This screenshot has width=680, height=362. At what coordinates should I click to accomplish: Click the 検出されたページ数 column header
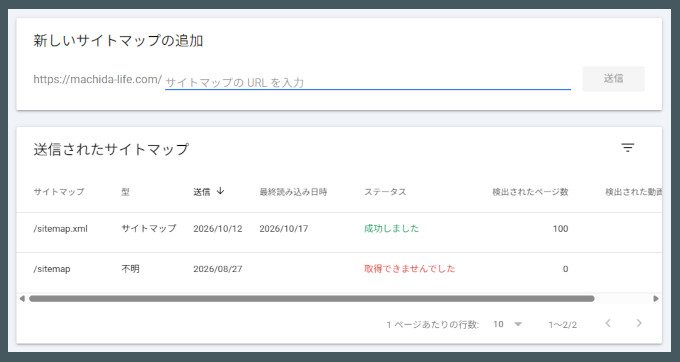click(530, 192)
